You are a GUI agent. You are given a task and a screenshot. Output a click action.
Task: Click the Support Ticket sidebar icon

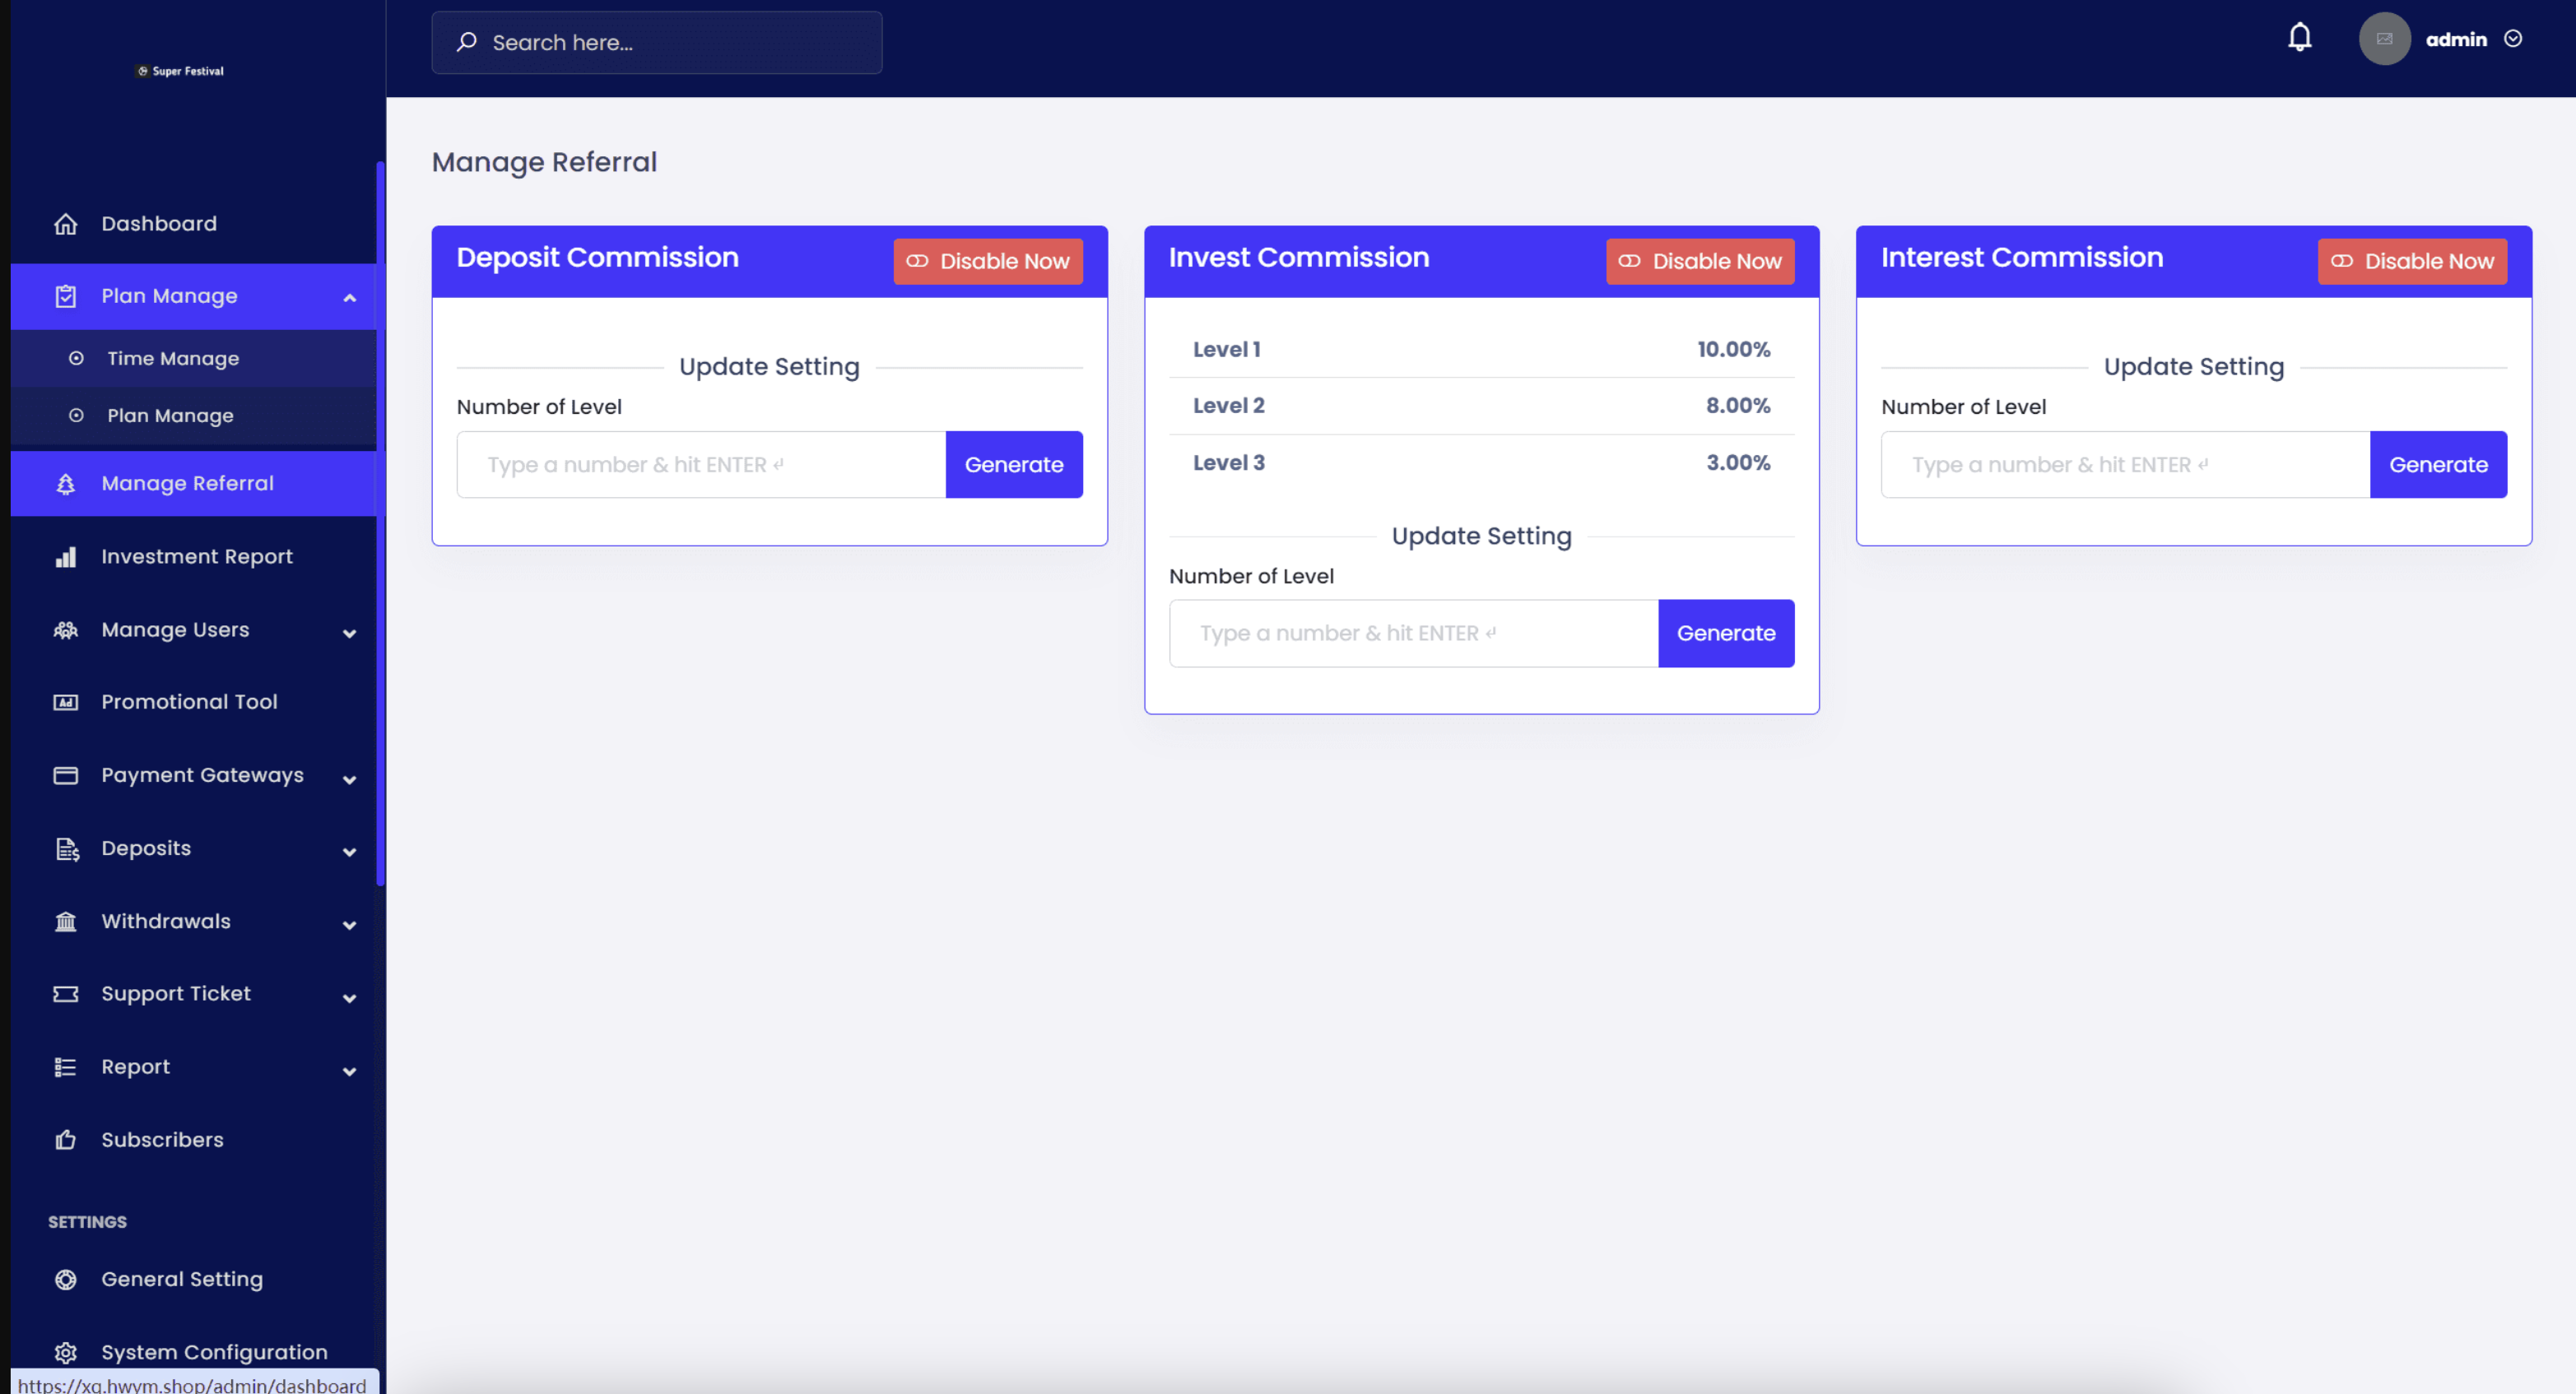63,994
